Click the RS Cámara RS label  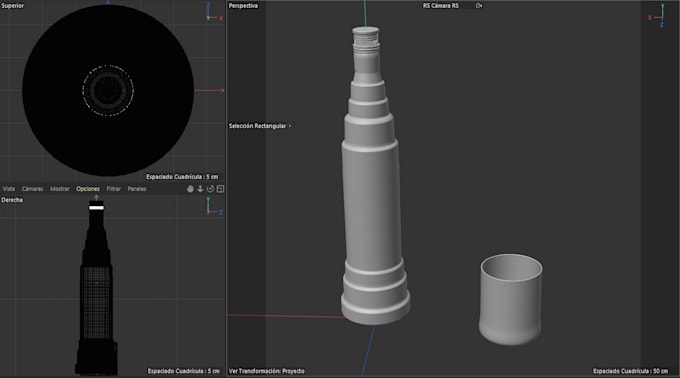(x=441, y=6)
